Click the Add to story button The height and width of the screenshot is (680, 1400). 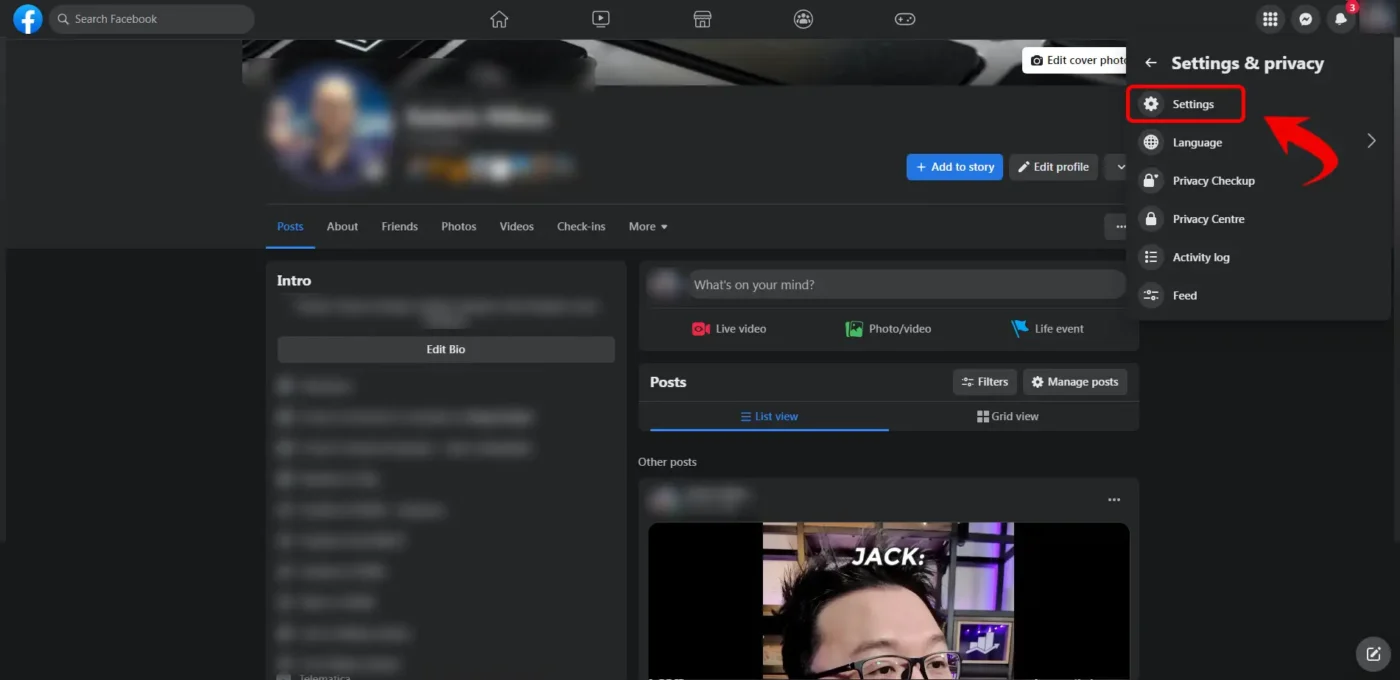coord(954,167)
